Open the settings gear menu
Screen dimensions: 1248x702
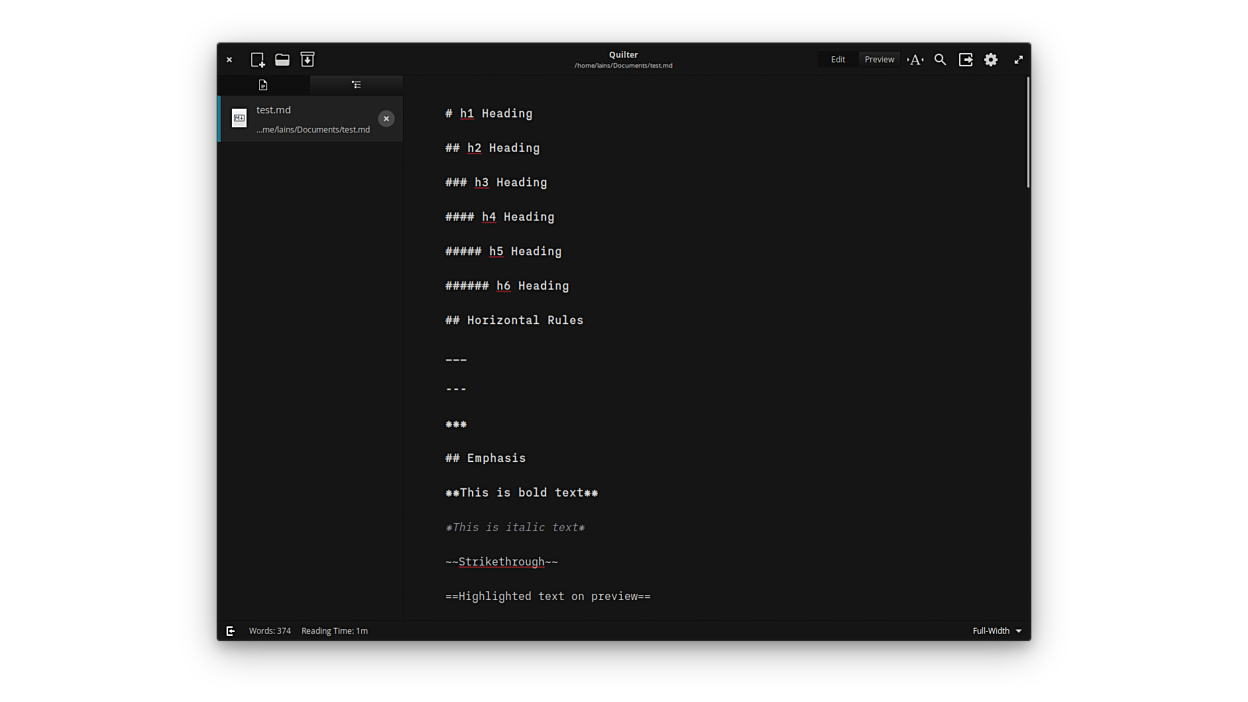click(991, 60)
